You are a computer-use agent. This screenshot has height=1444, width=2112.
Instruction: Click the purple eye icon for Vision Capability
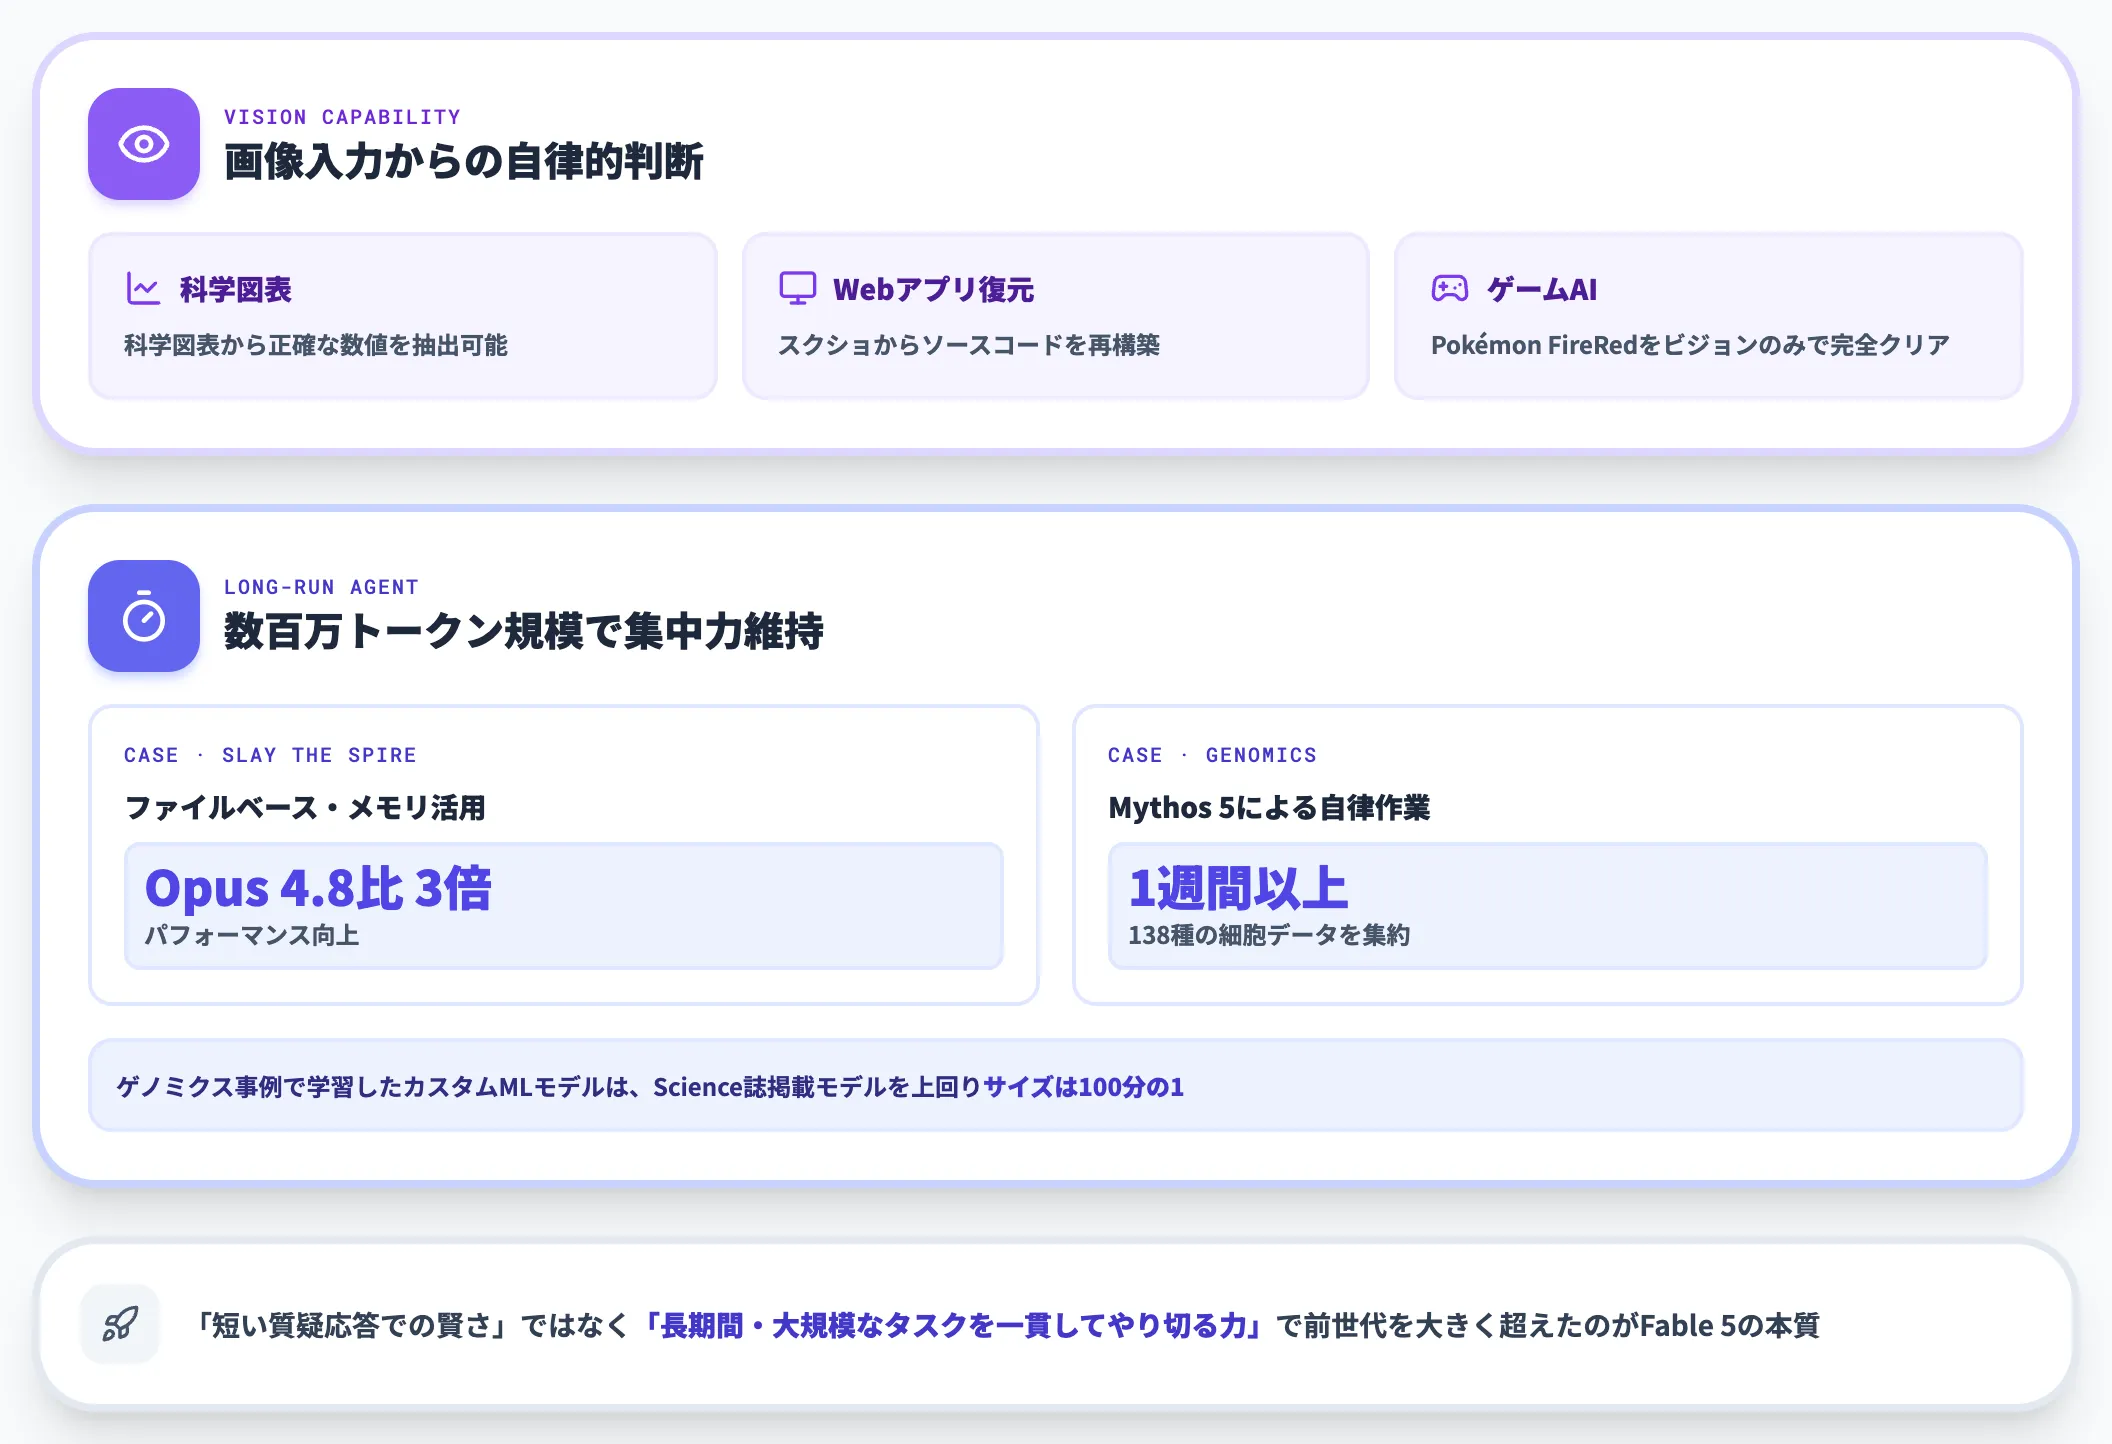[x=144, y=144]
